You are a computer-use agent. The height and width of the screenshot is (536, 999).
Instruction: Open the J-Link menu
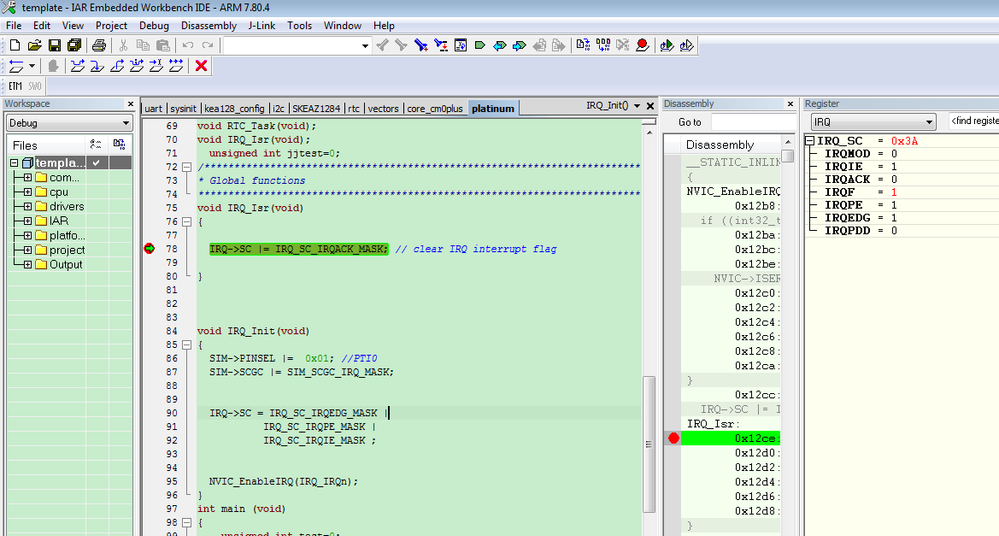(262, 25)
